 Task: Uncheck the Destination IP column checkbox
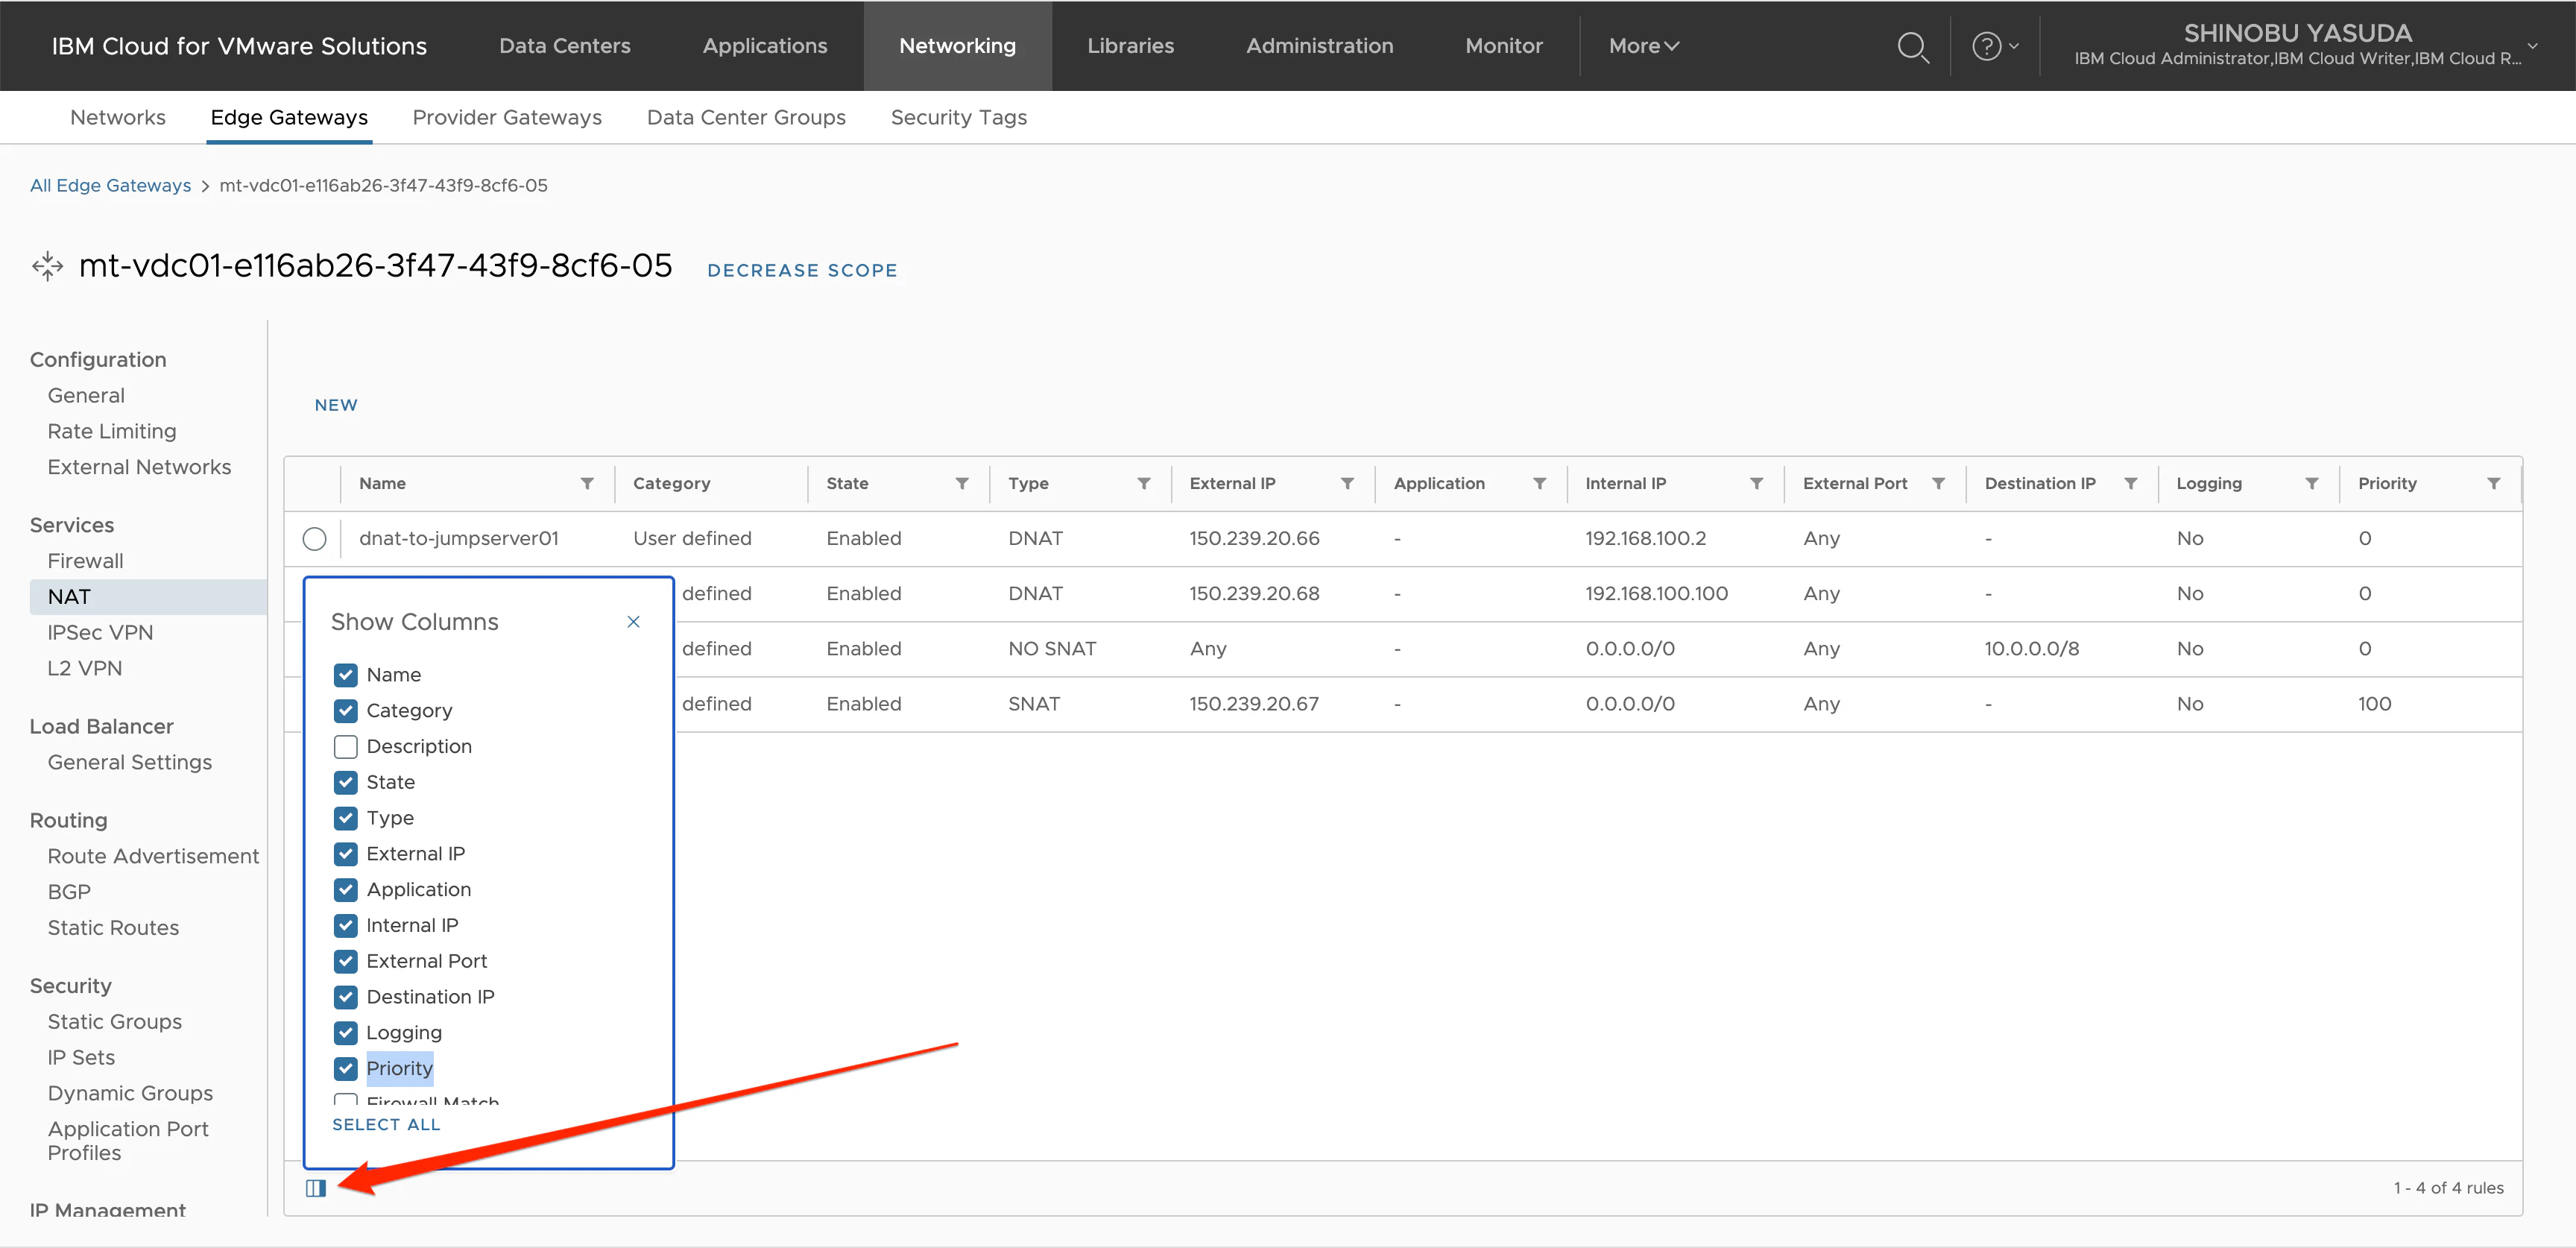tap(346, 997)
